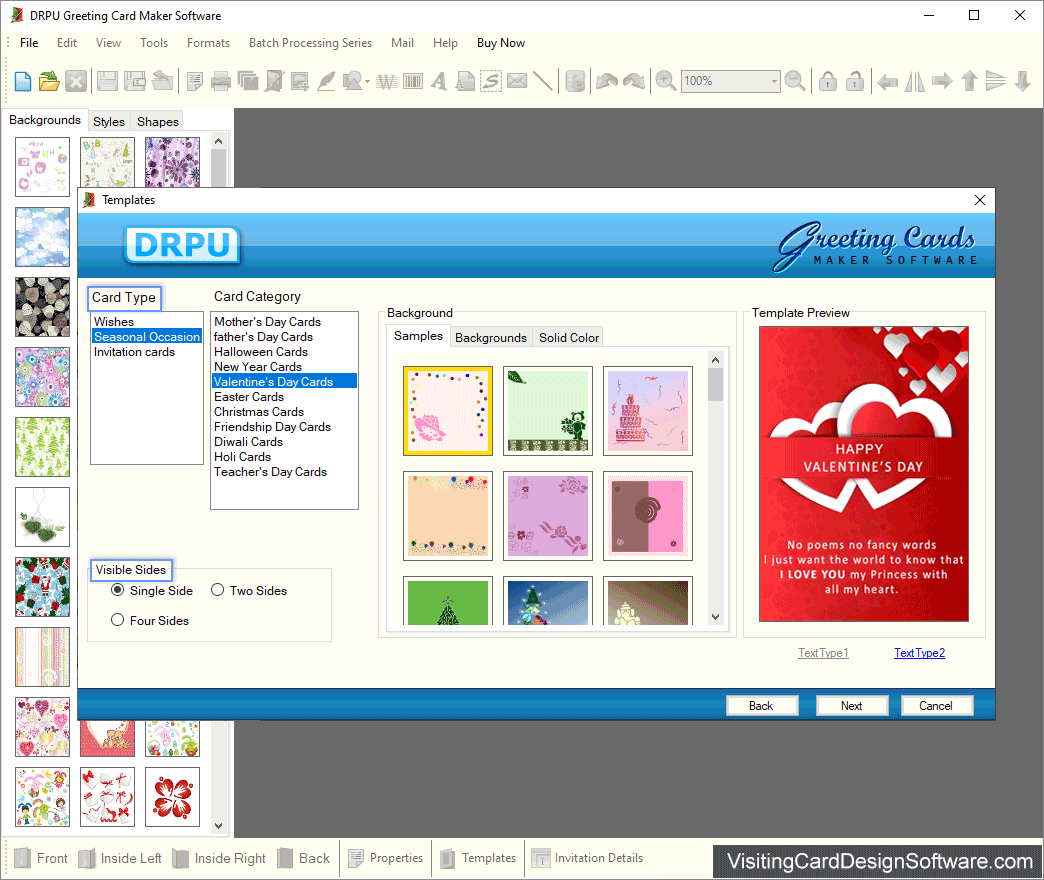Click the Barcode toolbar icon

tap(413, 81)
